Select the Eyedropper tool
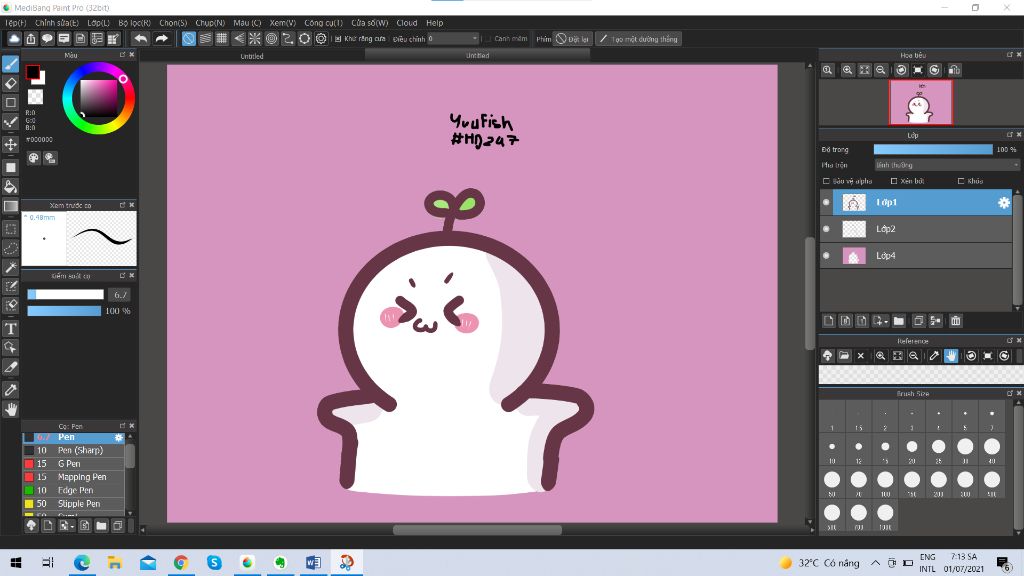The width and height of the screenshot is (1024, 576). coord(10,390)
